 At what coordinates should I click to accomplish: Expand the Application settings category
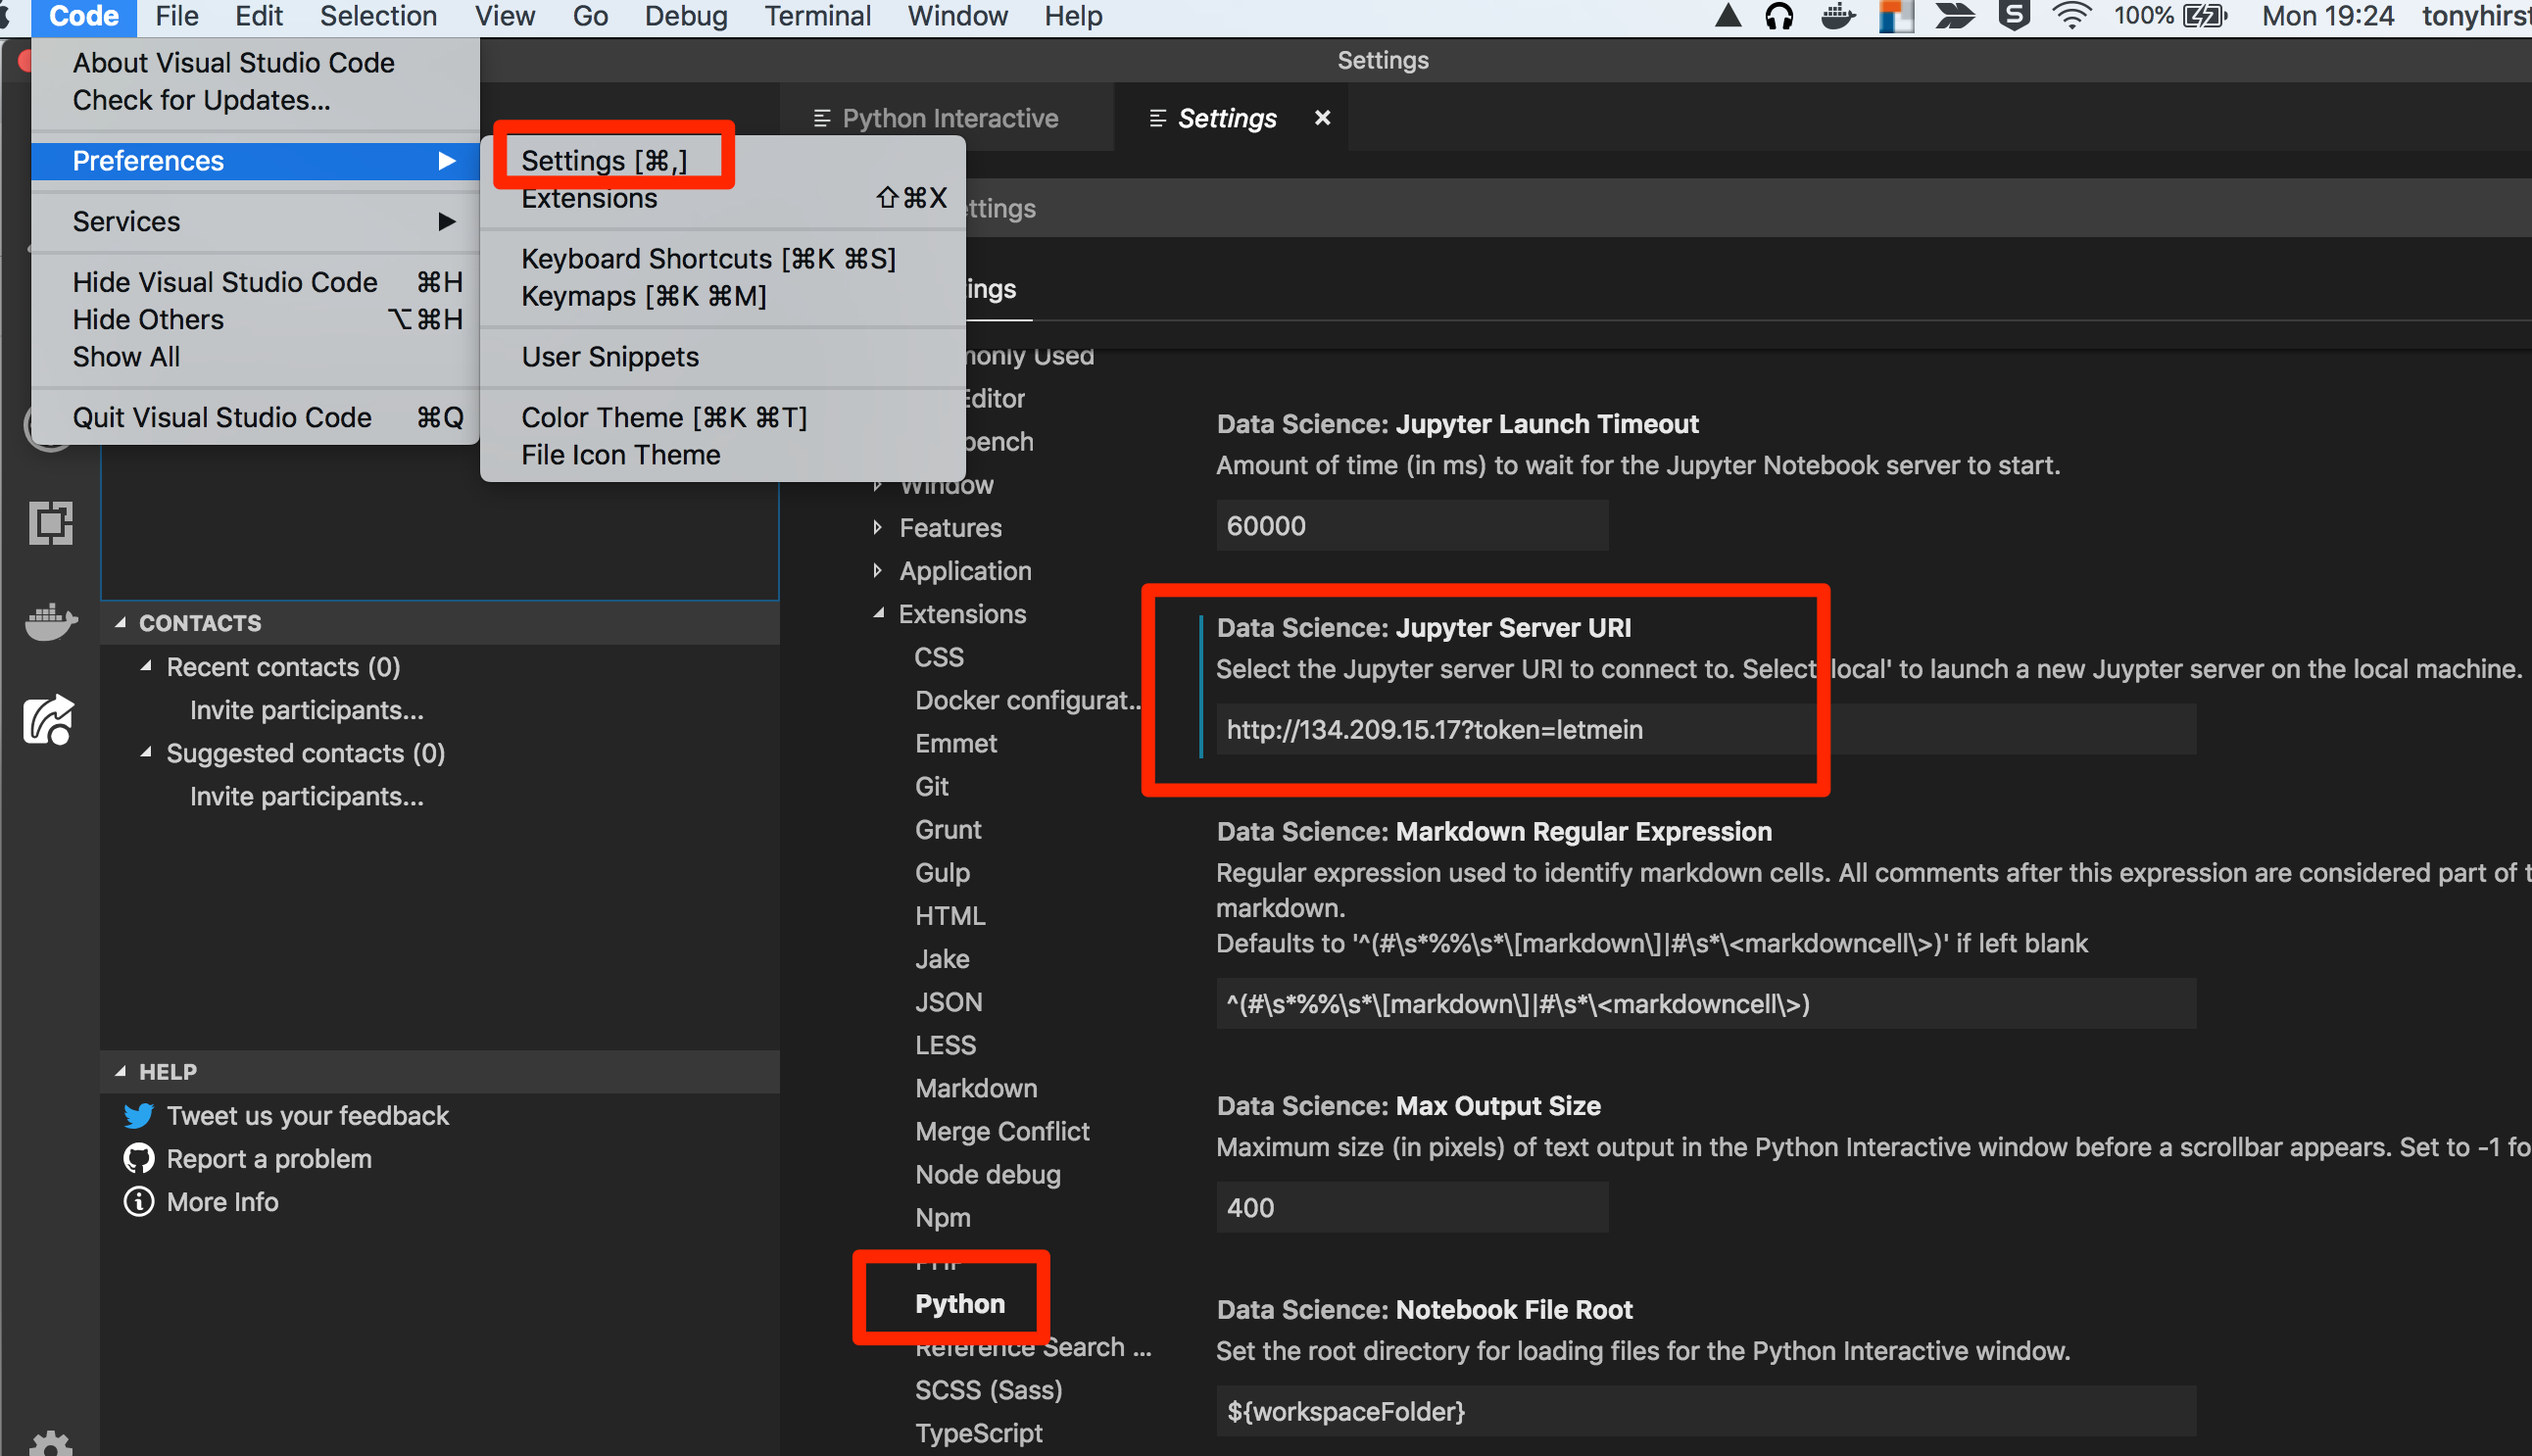[877, 570]
